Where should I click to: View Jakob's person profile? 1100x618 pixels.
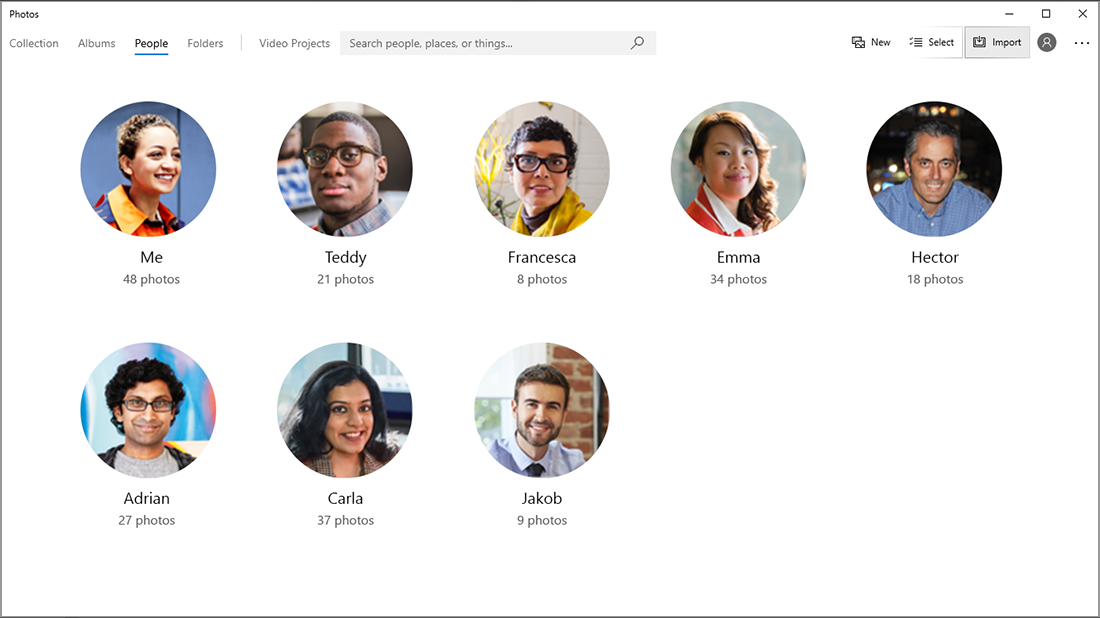541,409
